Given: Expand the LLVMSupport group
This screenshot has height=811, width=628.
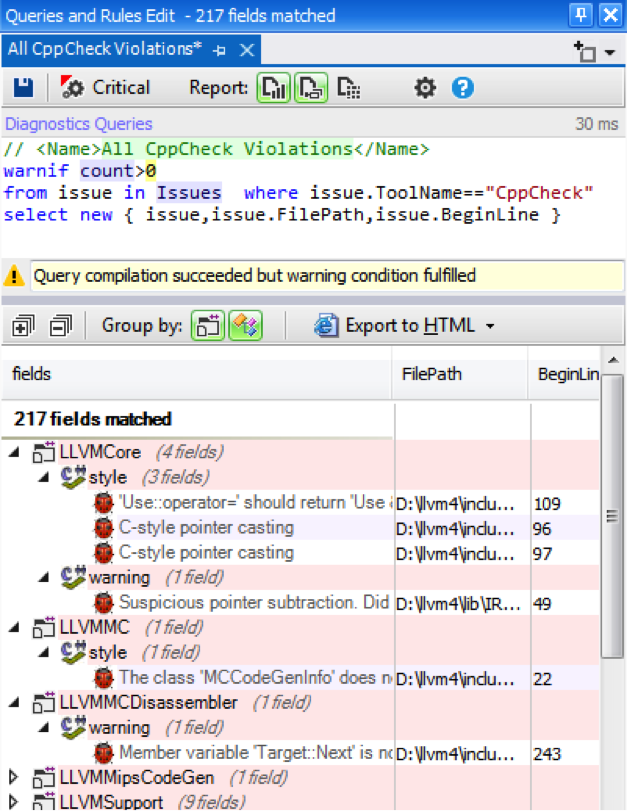Looking at the screenshot, I should click(14, 802).
